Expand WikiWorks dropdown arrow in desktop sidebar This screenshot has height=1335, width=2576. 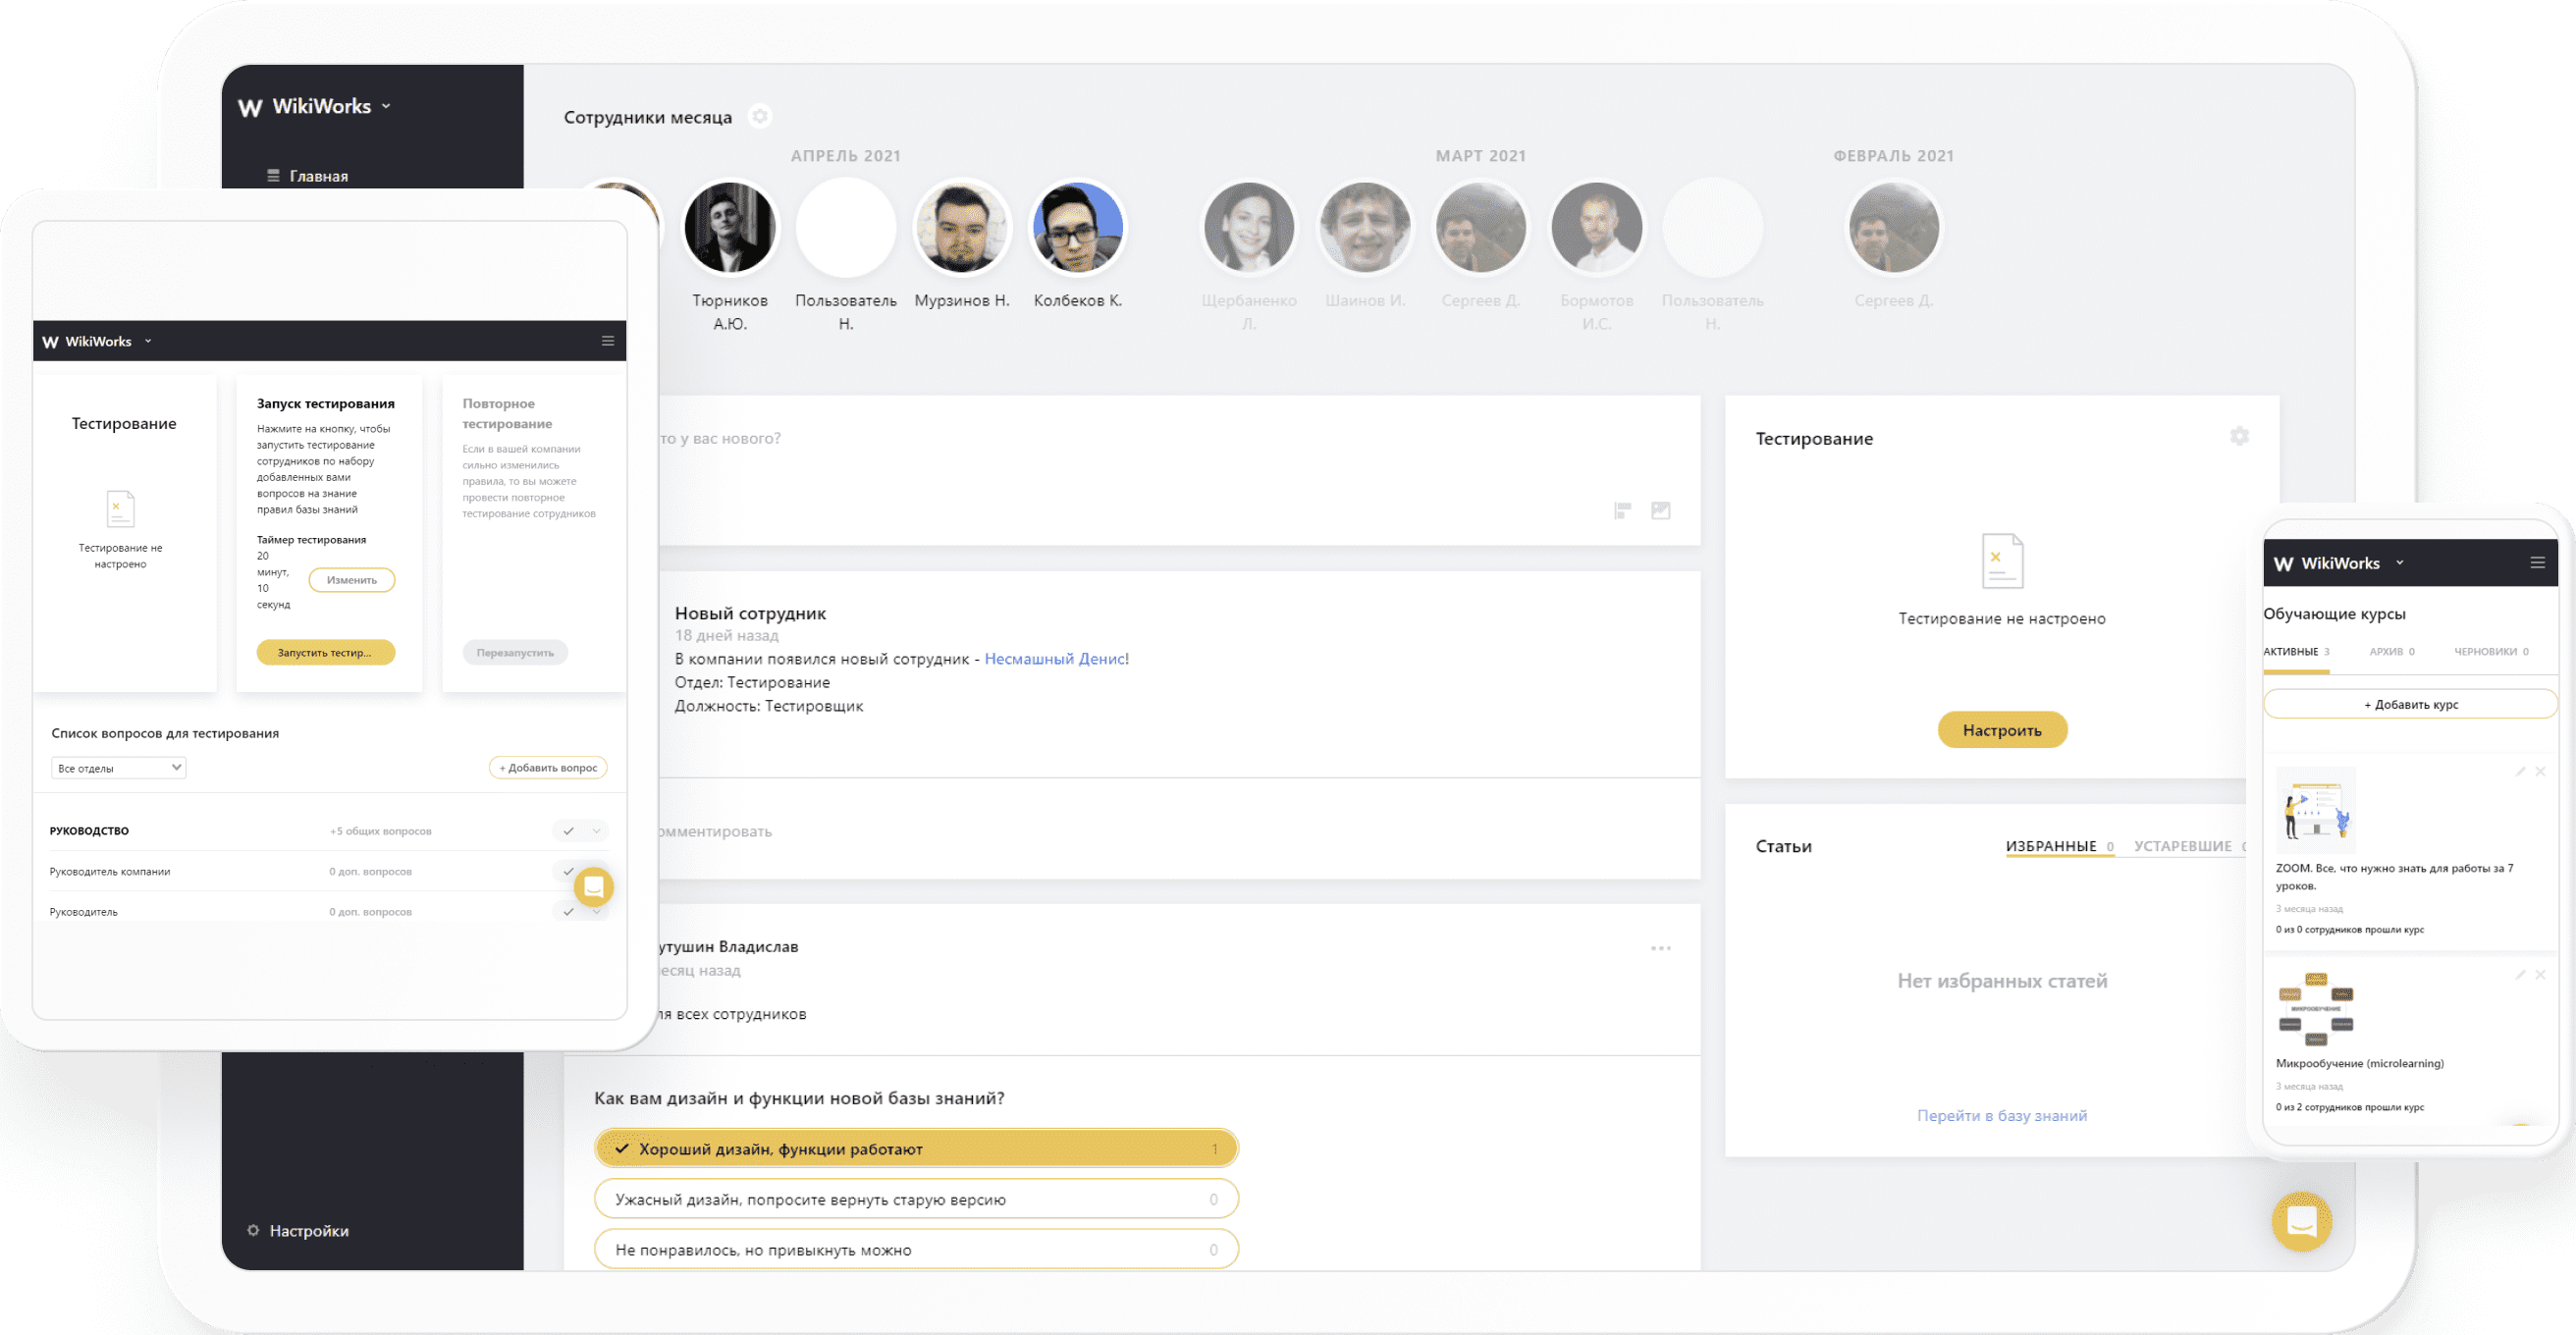click(386, 106)
